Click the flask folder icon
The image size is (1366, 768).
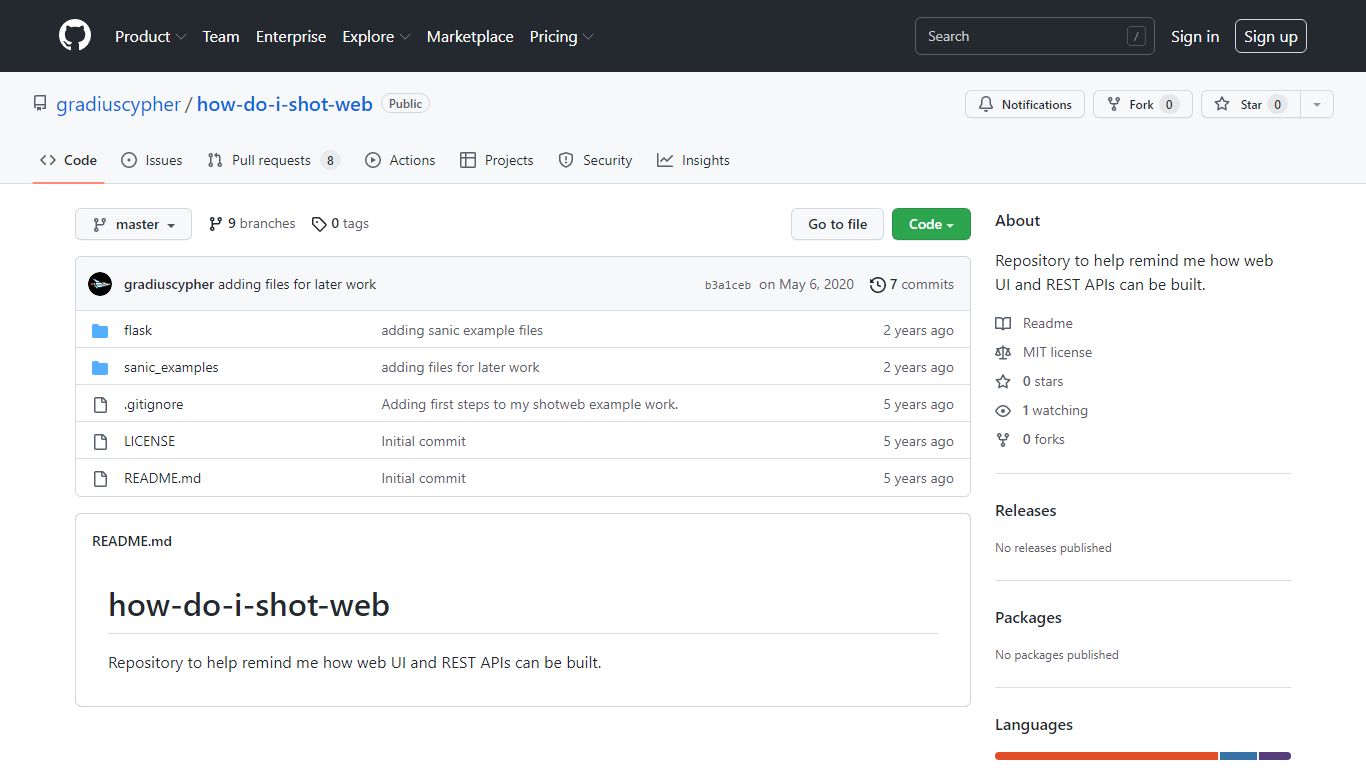[100, 330]
